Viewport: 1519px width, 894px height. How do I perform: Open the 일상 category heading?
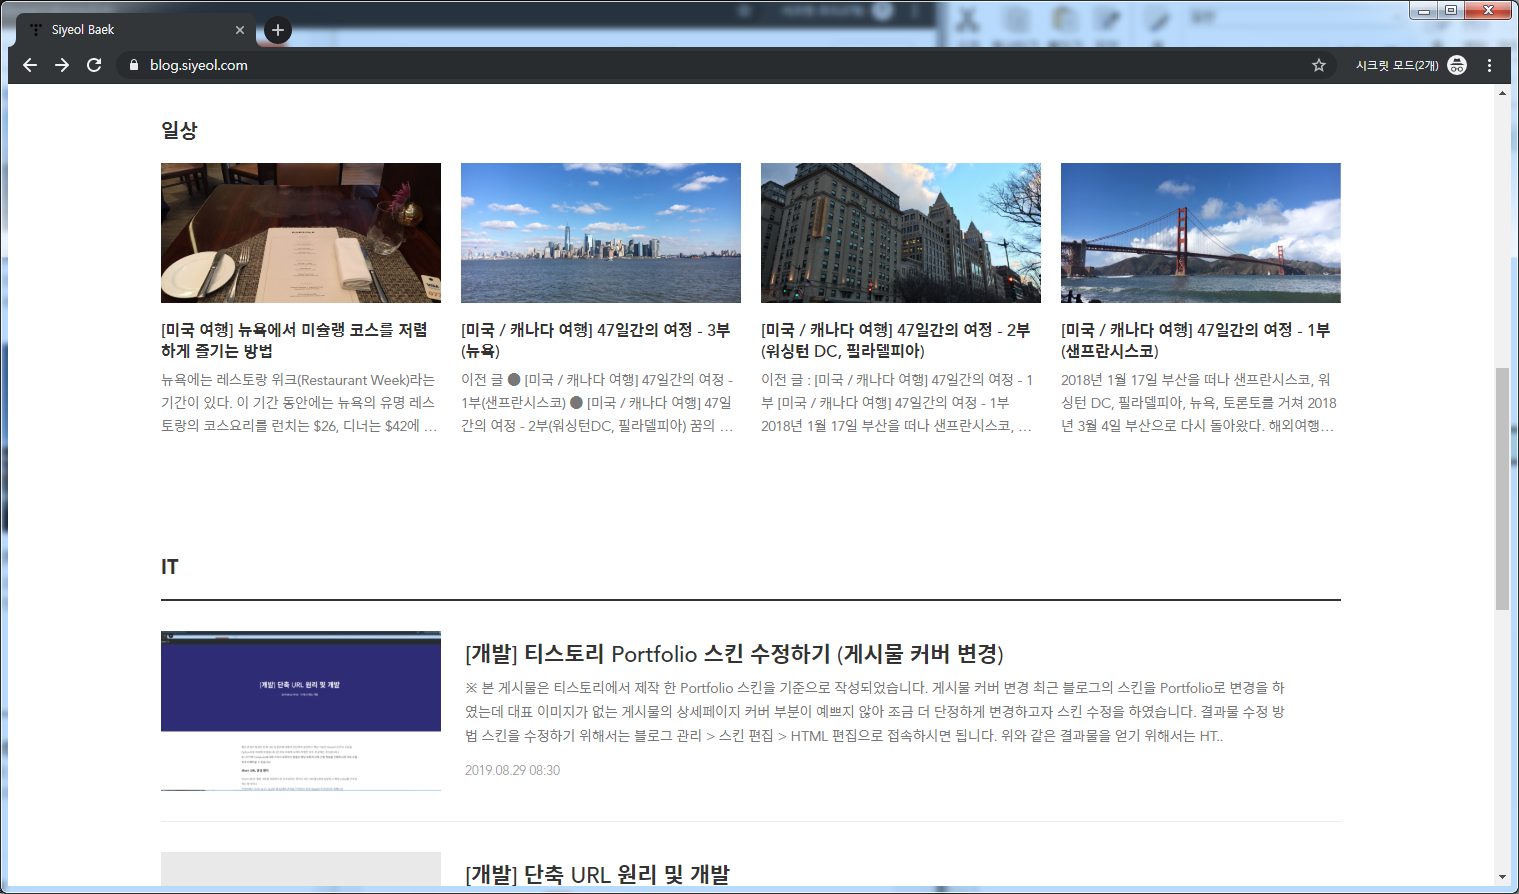pyautogui.click(x=179, y=130)
